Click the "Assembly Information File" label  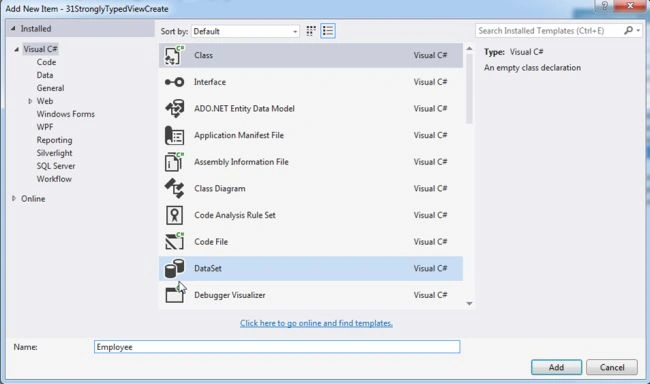241,162
